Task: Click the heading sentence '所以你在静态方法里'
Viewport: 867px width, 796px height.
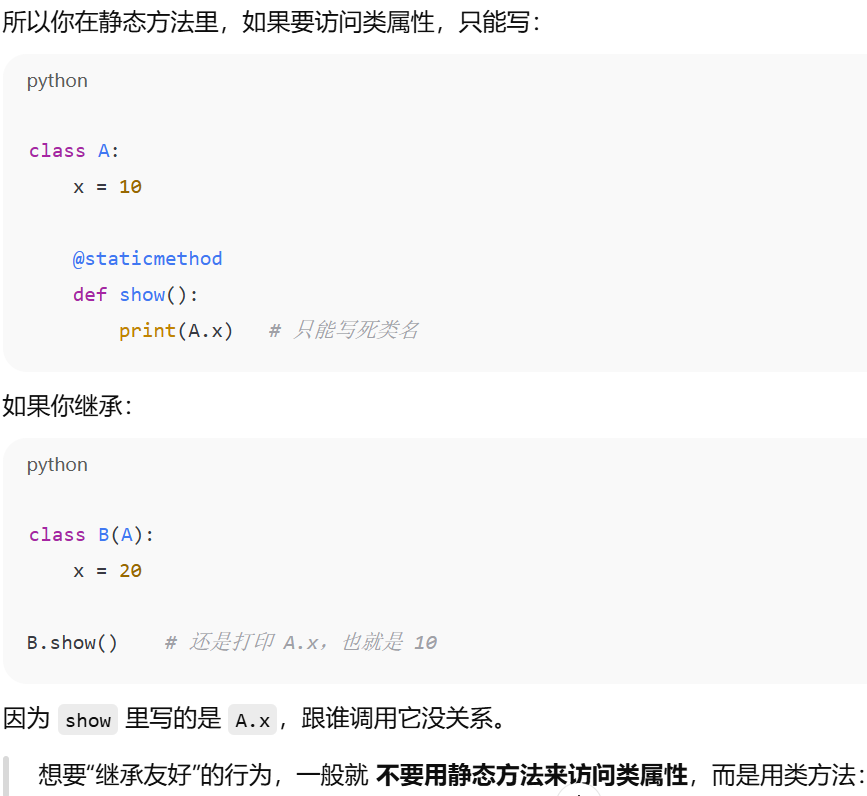Action: pyautogui.click(x=111, y=22)
